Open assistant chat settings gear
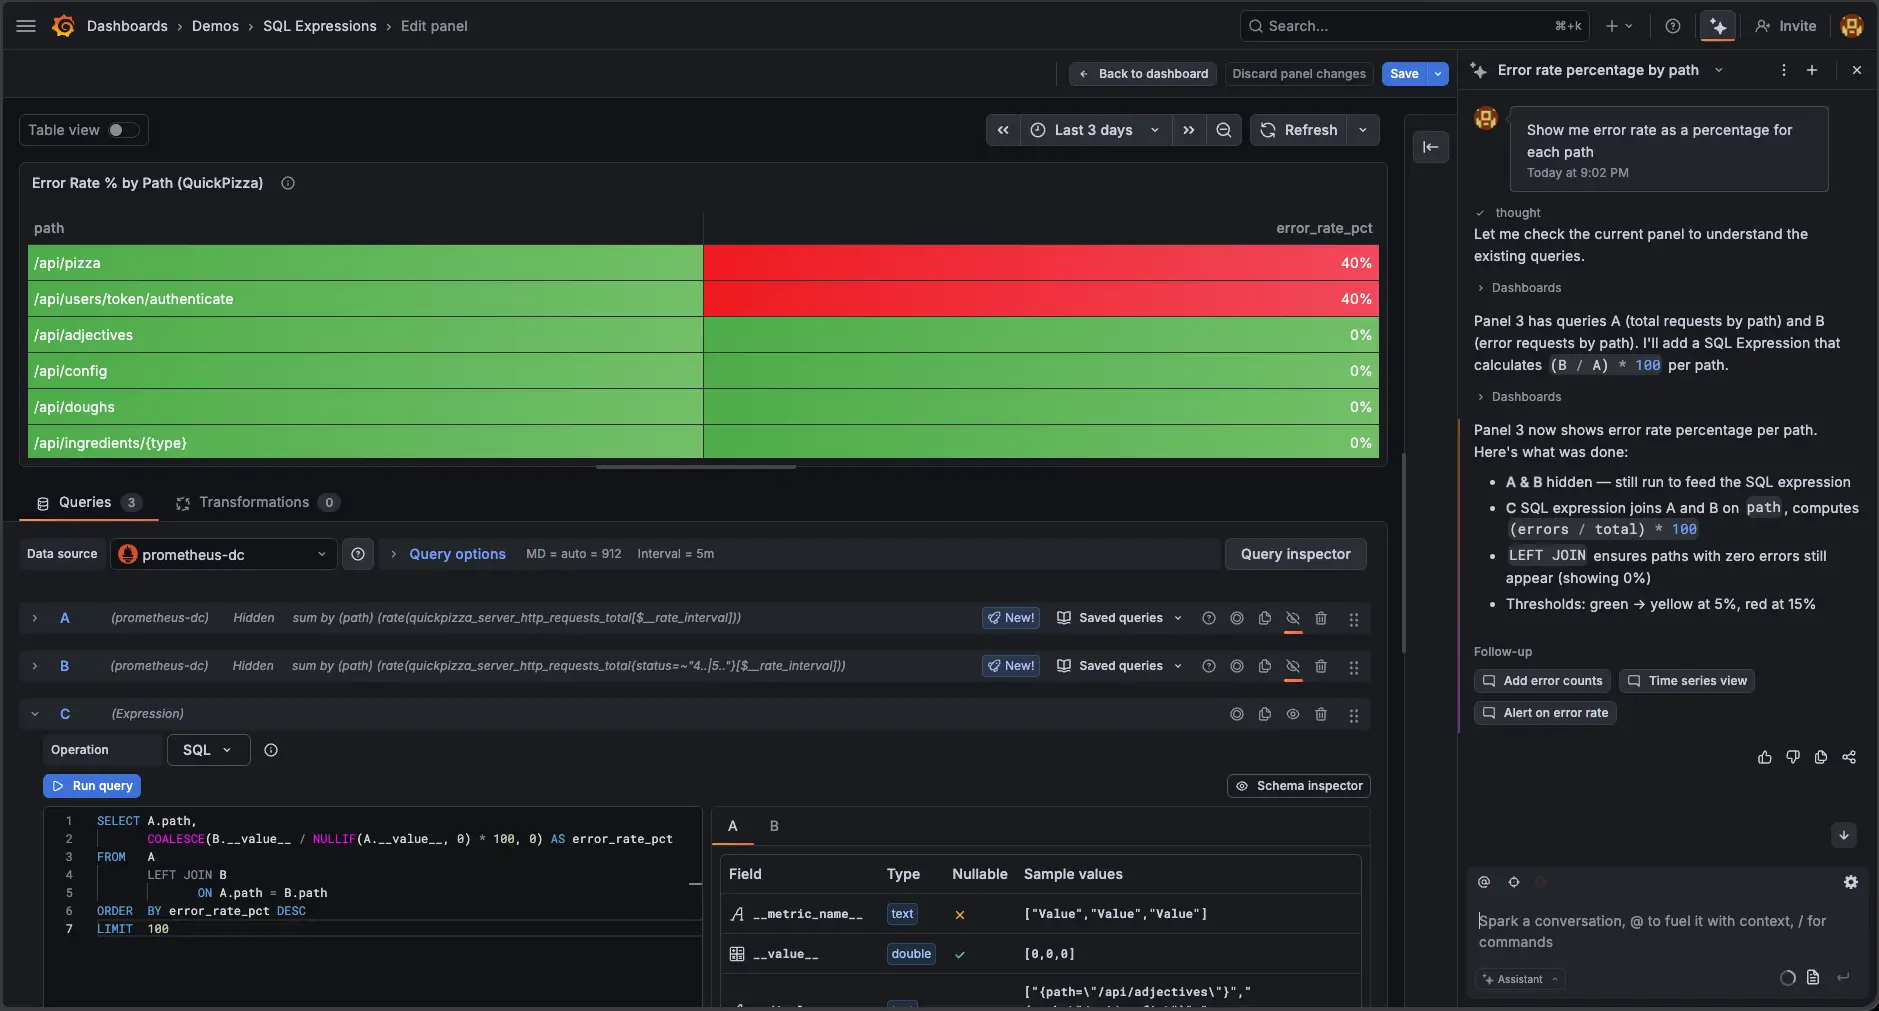The height and width of the screenshot is (1011, 1879). (x=1850, y=882)
